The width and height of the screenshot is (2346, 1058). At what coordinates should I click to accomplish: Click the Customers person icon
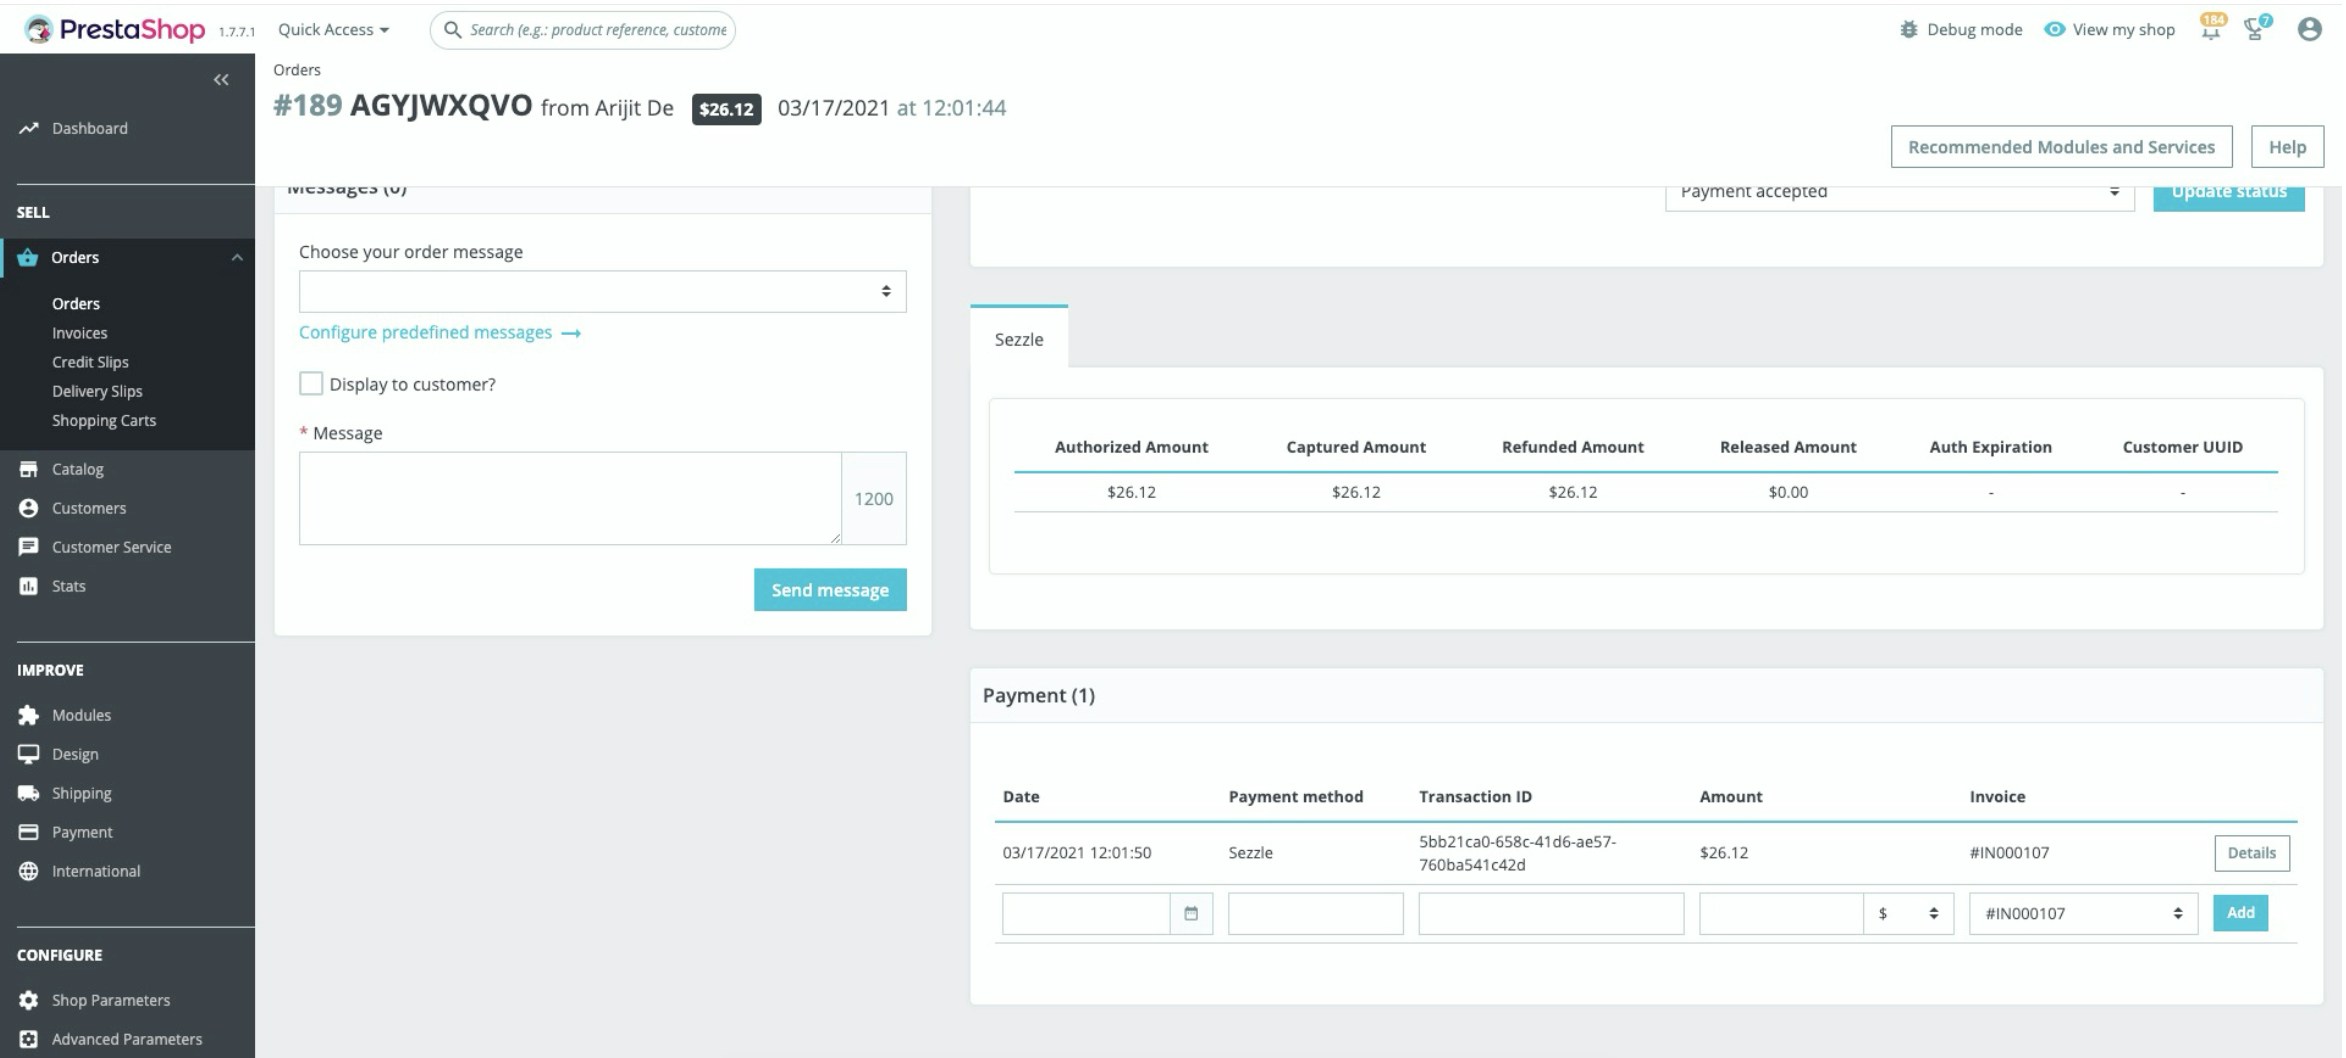pyautogui.click(x=29, y=508)
